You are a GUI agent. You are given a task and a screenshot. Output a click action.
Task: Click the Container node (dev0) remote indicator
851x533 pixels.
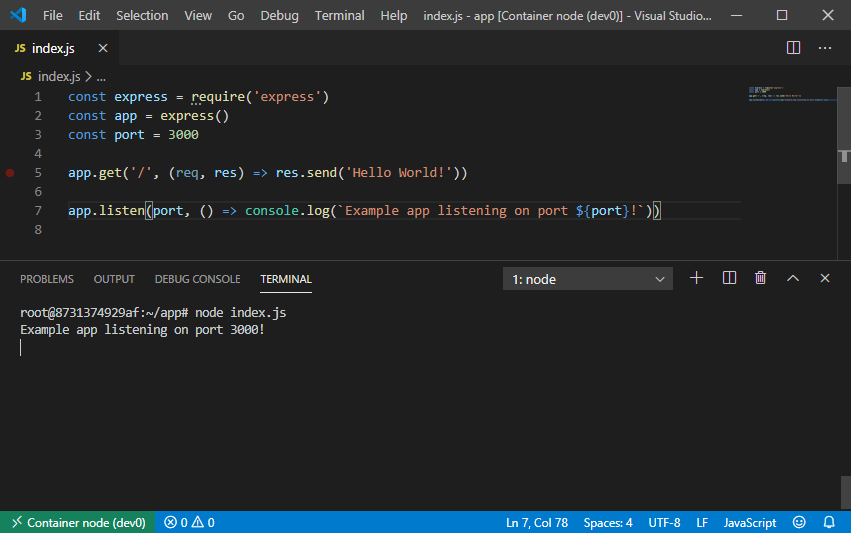click(x=77, y=522)
